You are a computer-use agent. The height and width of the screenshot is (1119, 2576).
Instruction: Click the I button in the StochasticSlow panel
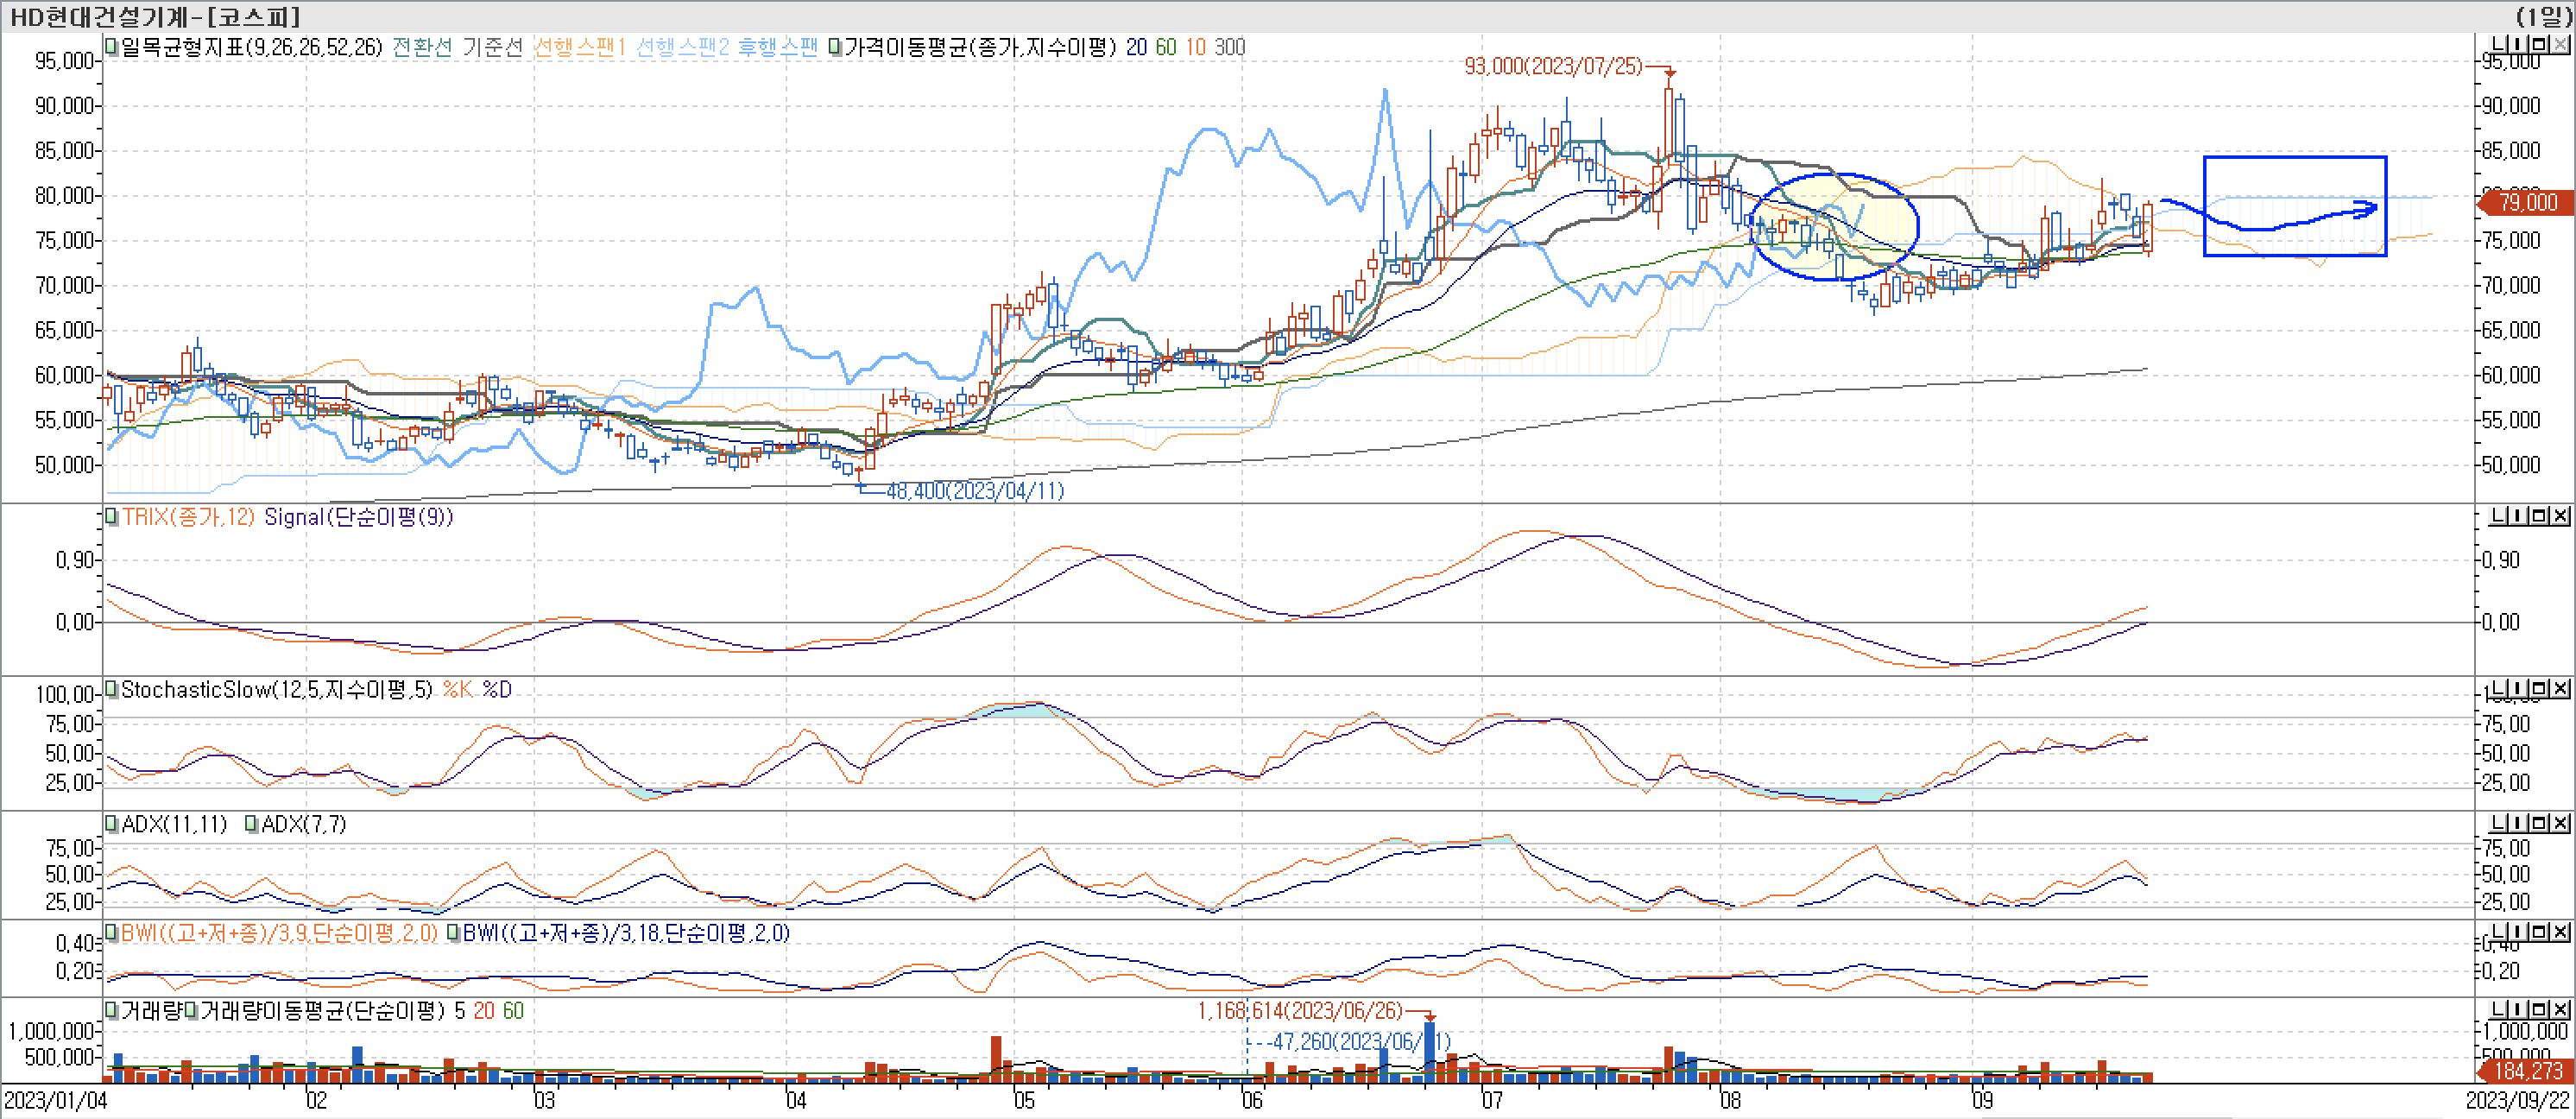2518,688
